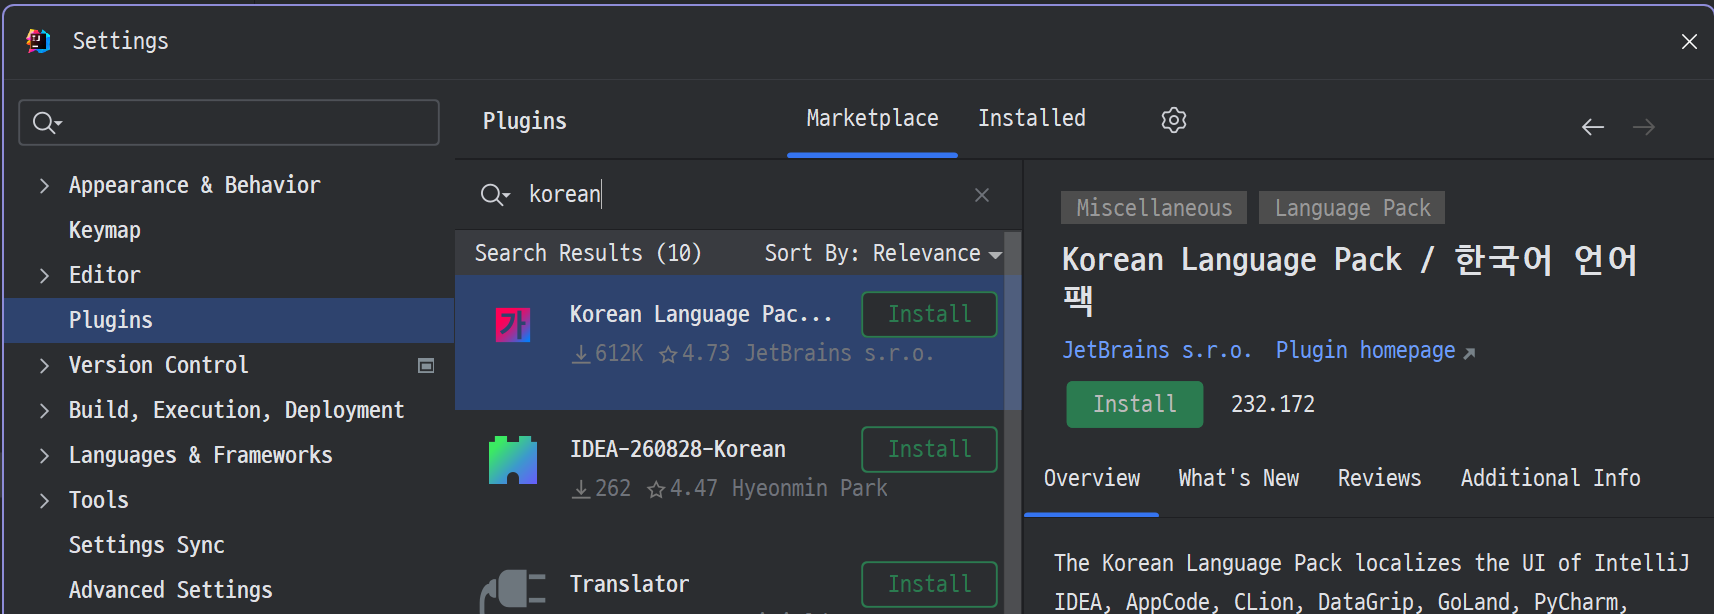Select the Translator result title
Image resolution: width=1714 pixels, height=614 pixels.
(x=629, y=585)
